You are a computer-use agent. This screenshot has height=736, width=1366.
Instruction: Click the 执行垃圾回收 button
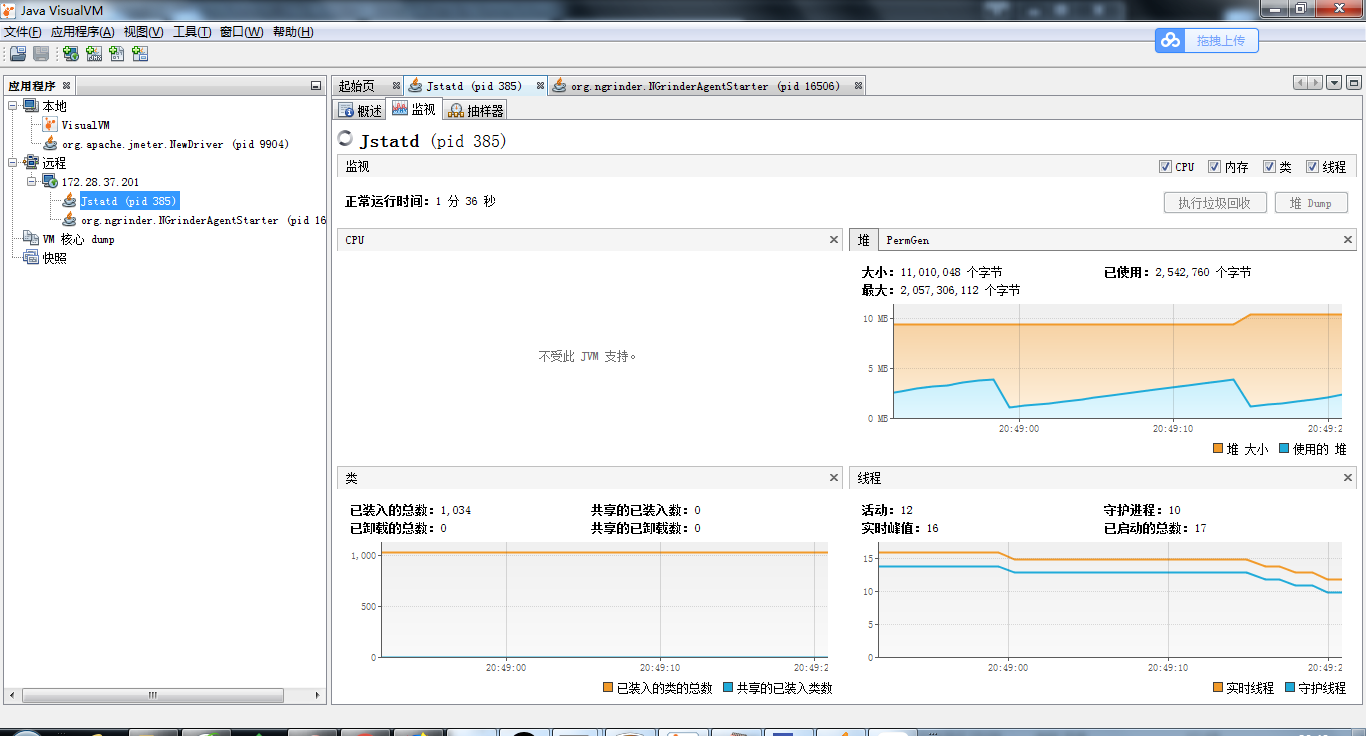[1215, 203]
